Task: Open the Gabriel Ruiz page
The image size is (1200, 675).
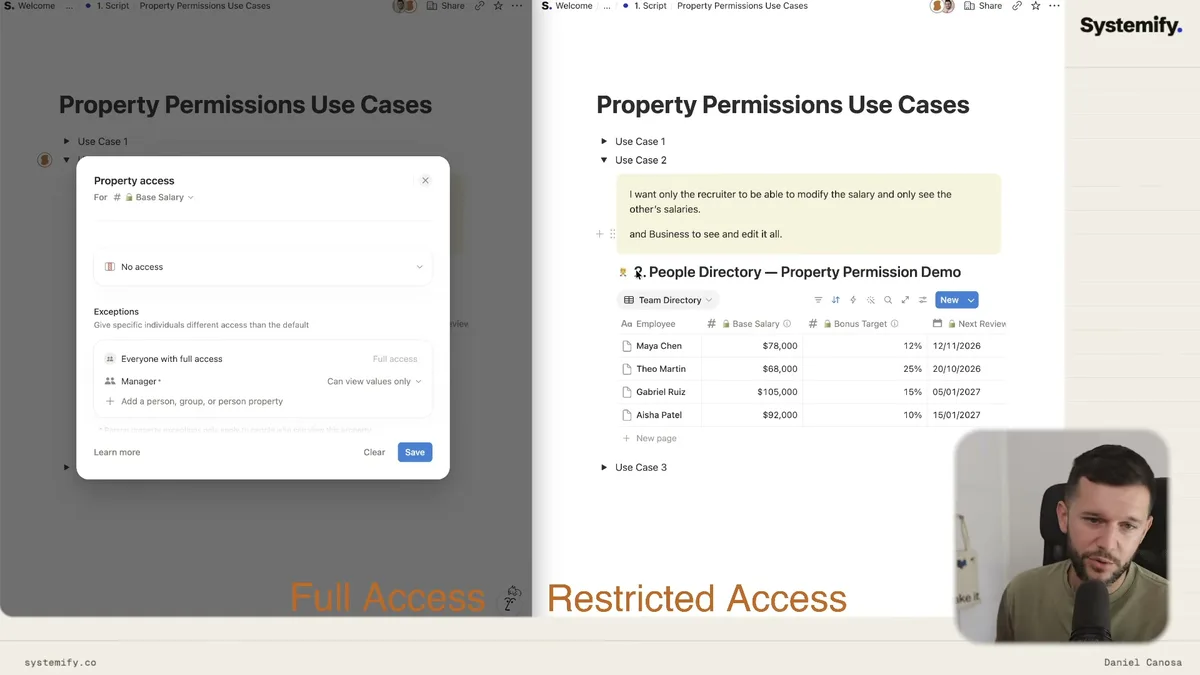Action: 661,392
